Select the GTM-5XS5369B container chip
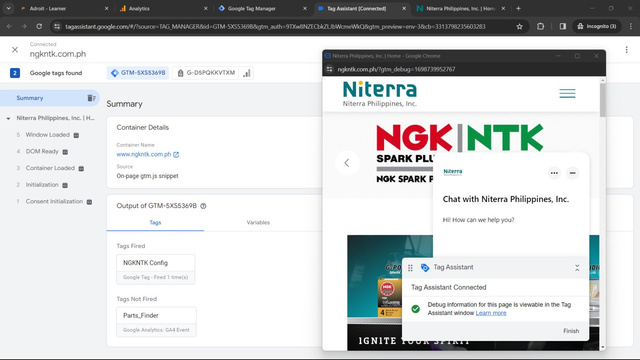Image resolution: width=640 pixels, height=360 pixels. (x=138, y=73)
